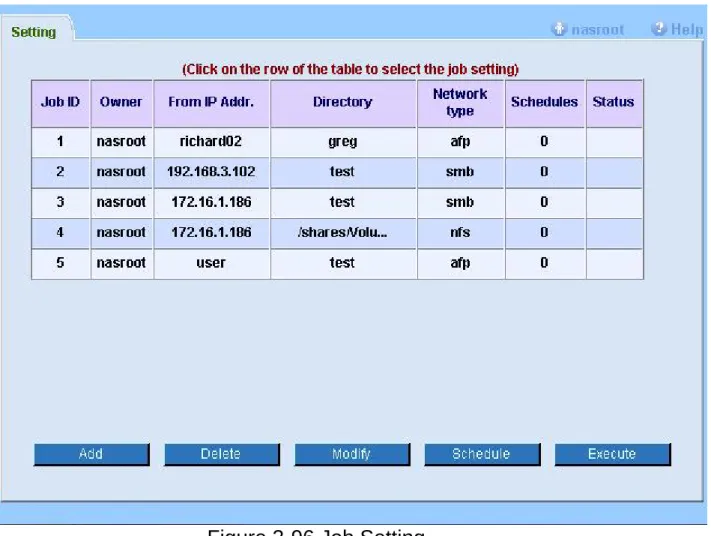The width and height of the screenshot is (711, 536).
Task: Select job row with ID 4
Action: tap(337, 233)
